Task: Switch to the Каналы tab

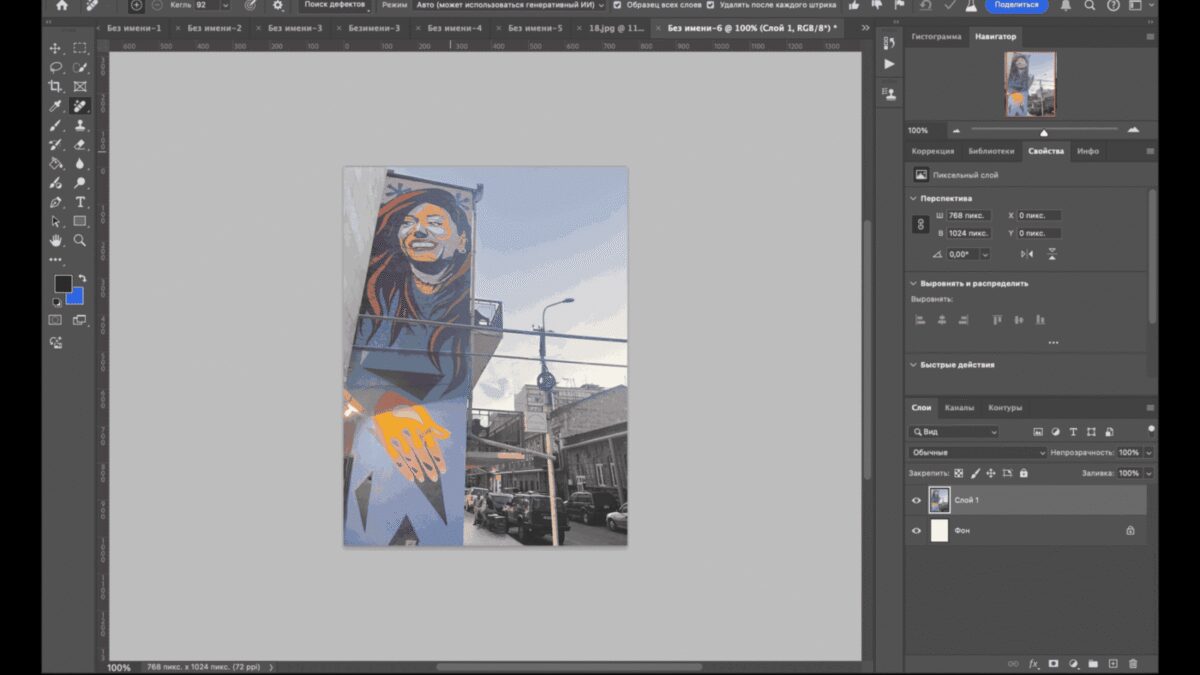Action: click(x=959, y=408)
